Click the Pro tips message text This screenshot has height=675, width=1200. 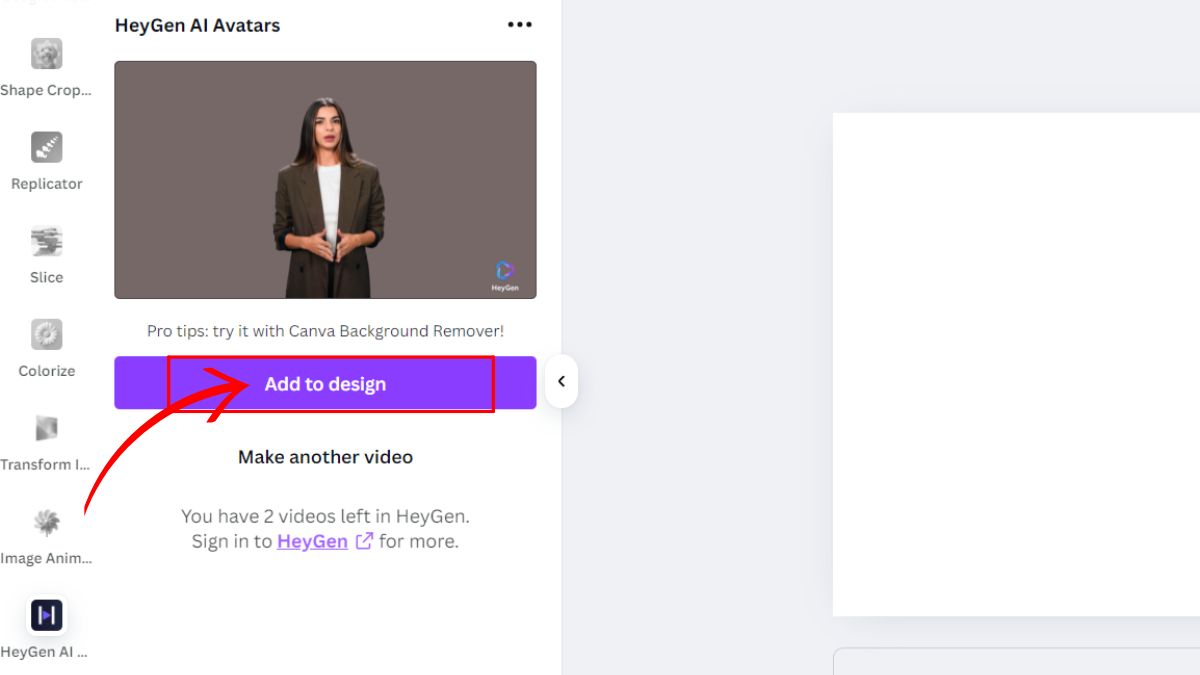point(325,330)
